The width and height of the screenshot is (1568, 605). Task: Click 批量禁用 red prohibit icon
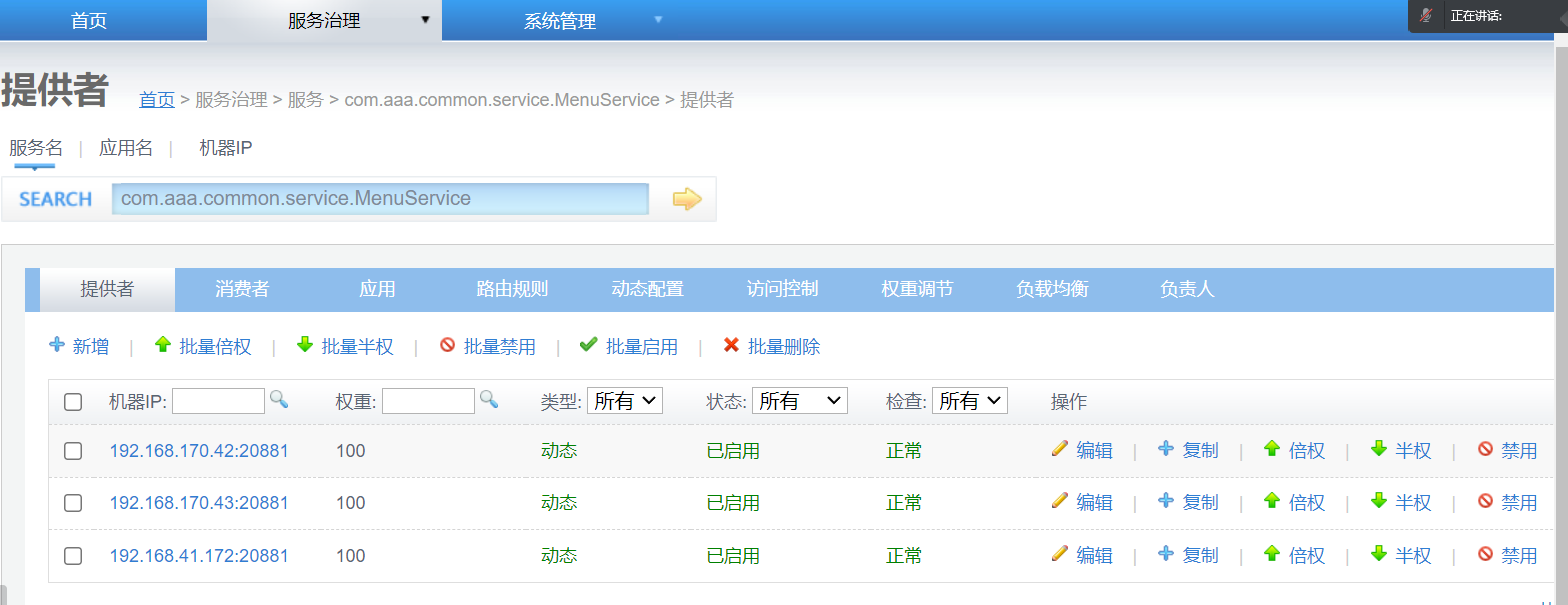(447, 346)
